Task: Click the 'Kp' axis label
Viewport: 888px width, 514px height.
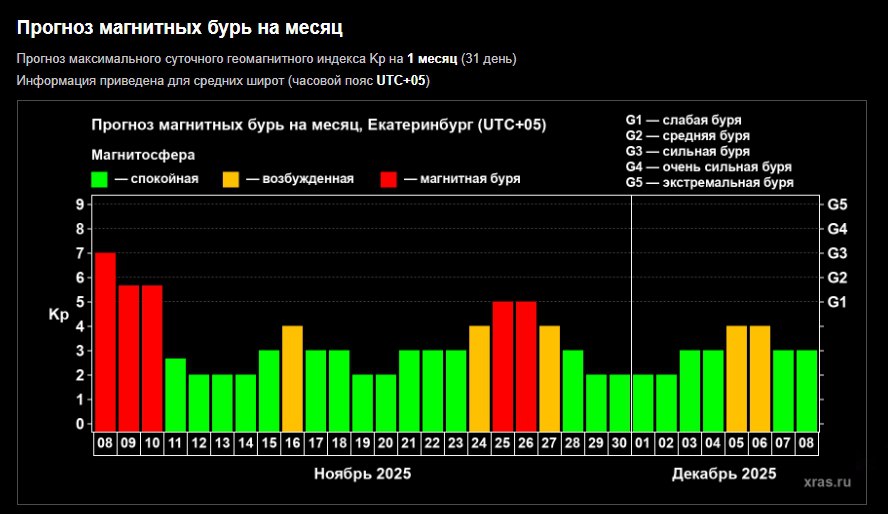Action: pyautogui.click(x=58, y=315)
